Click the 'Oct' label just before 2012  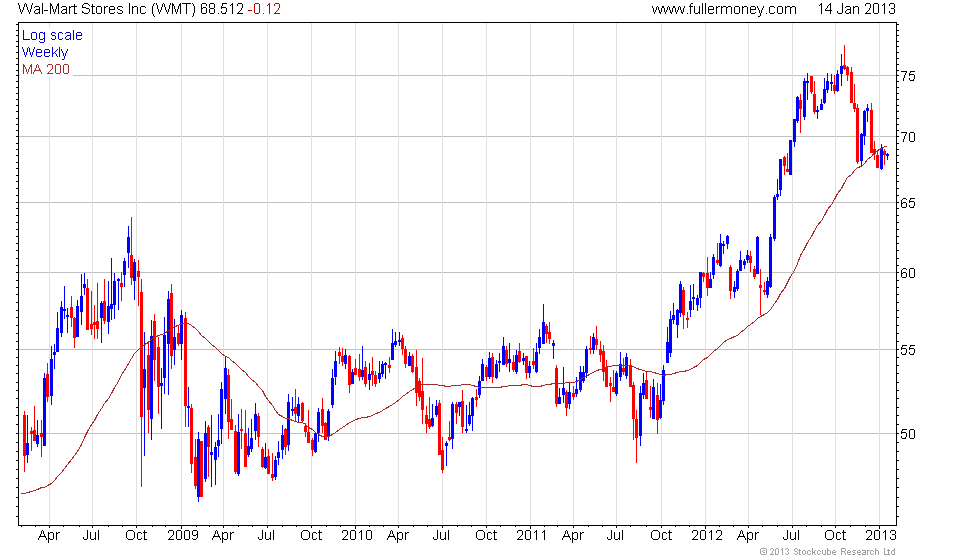(661, 536)
